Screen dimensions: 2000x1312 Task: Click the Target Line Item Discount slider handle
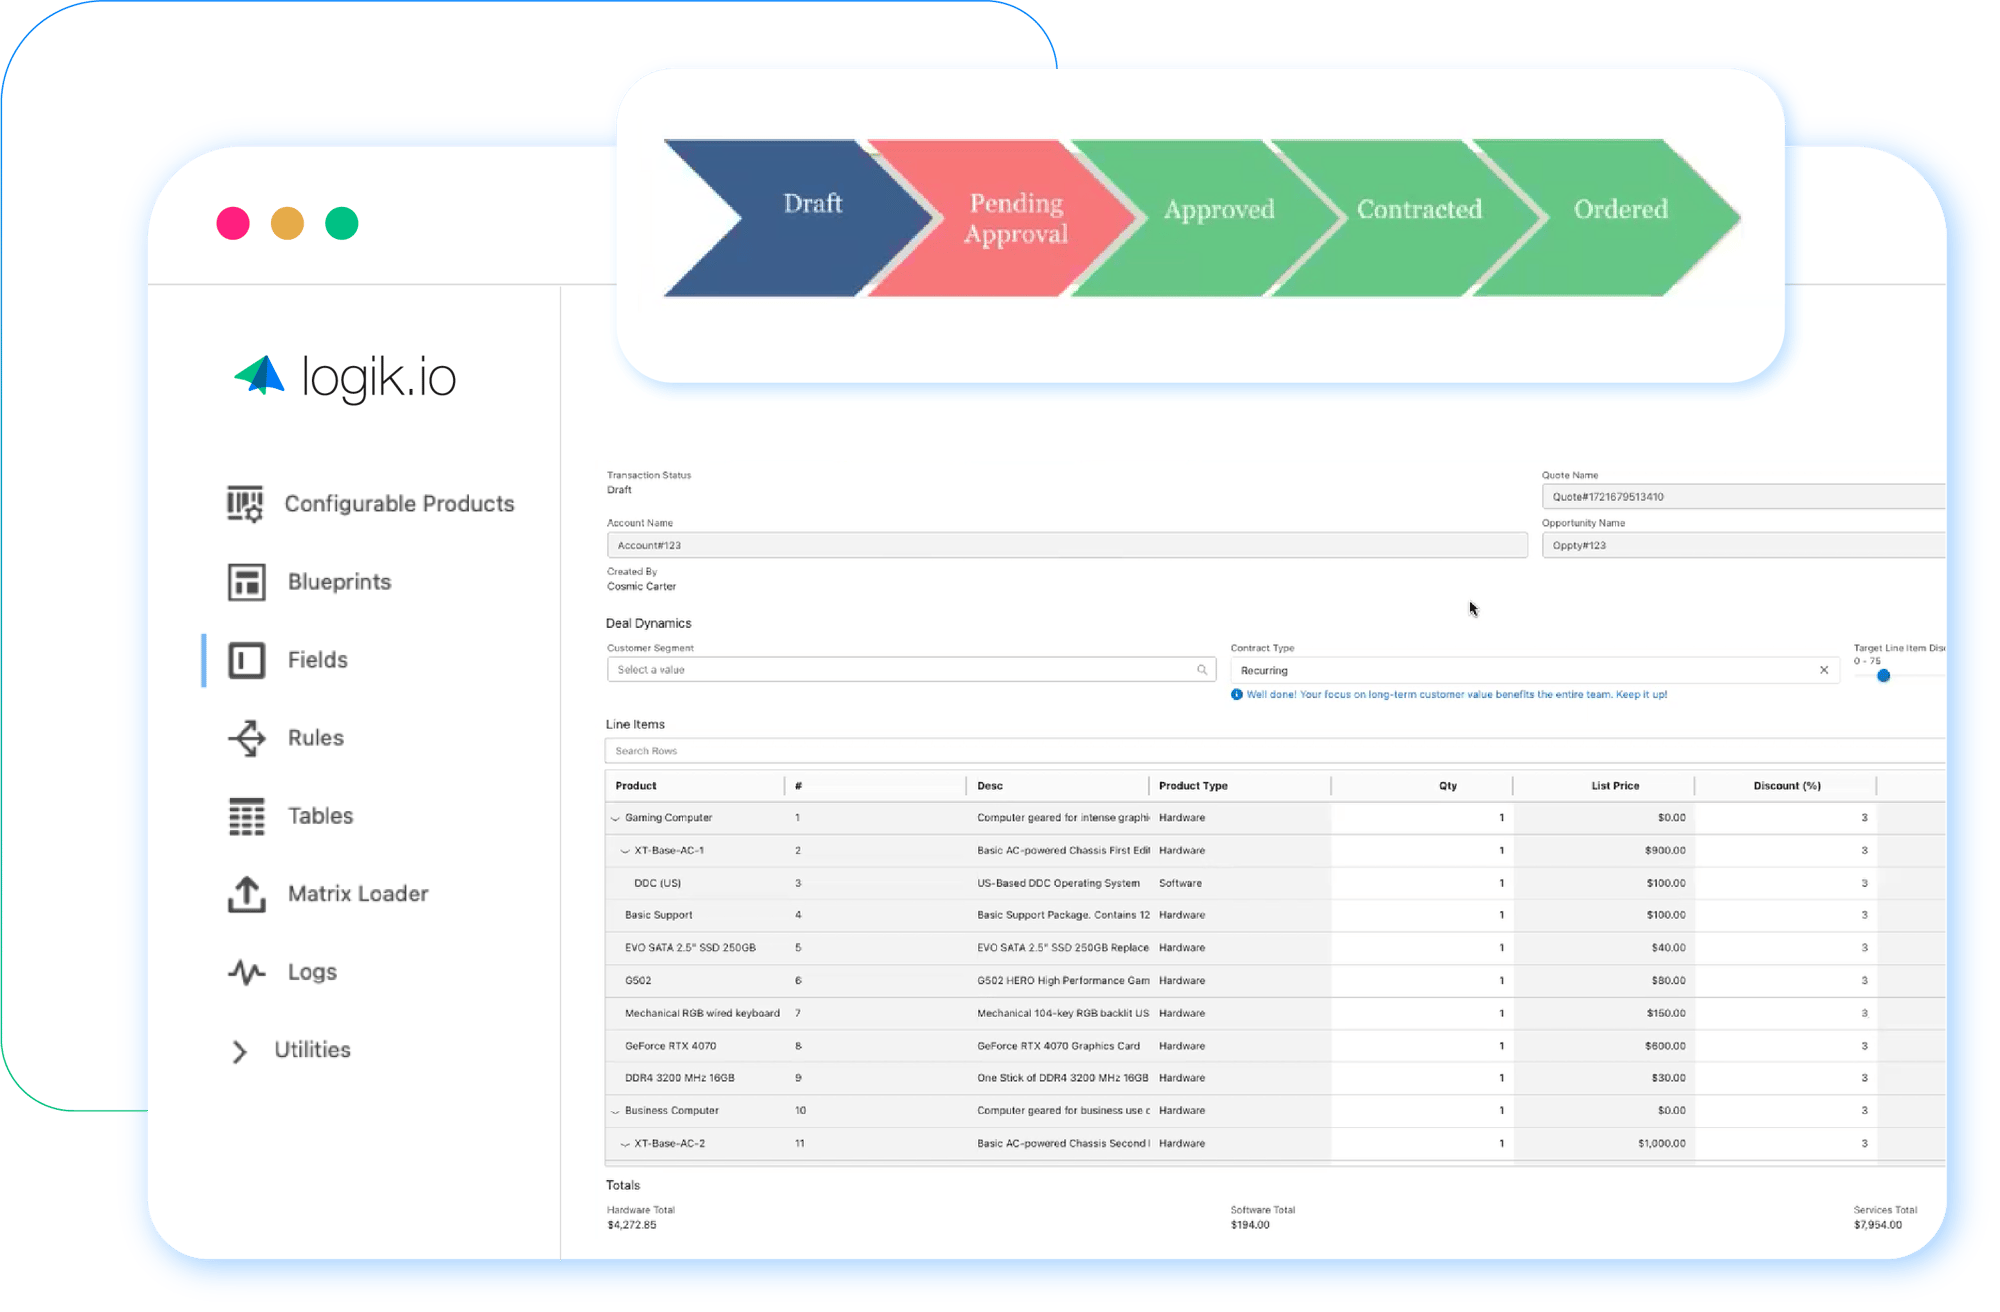[1883, 676]
